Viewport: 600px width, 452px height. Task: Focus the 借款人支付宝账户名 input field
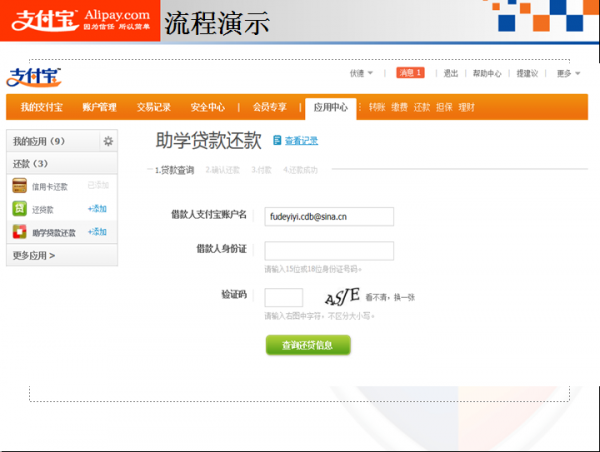329,217
